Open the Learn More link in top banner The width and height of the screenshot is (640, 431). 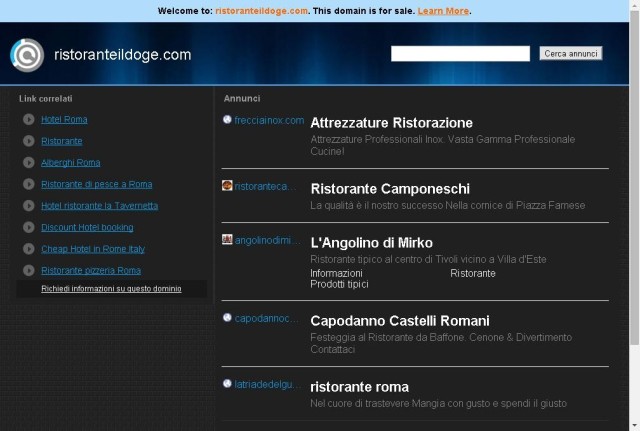(443, 11)
